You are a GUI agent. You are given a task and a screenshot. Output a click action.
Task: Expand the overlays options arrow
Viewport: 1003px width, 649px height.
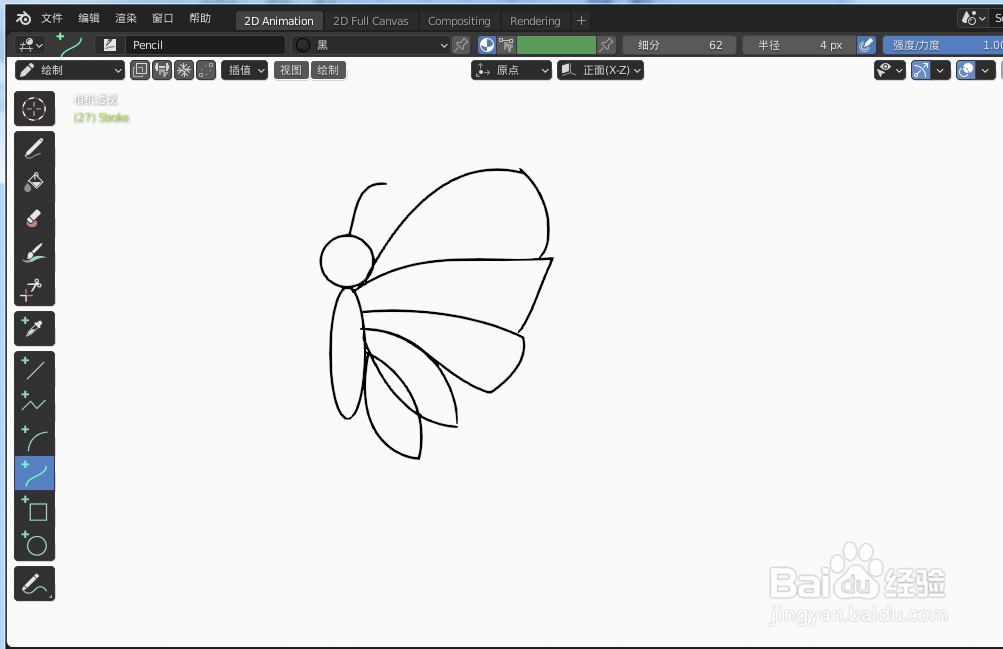click(985, 70)
